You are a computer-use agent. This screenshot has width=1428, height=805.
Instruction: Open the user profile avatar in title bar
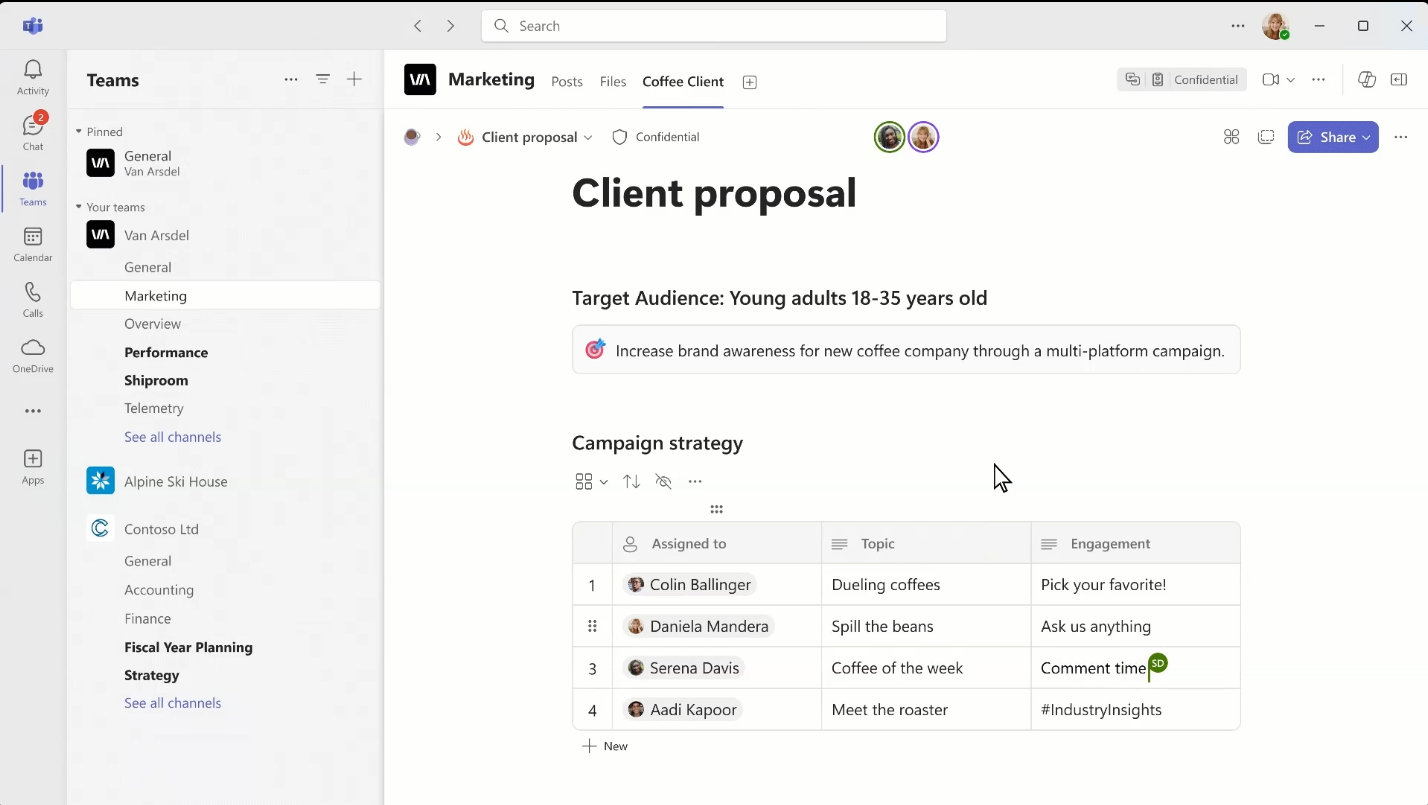click(1276, 26)
